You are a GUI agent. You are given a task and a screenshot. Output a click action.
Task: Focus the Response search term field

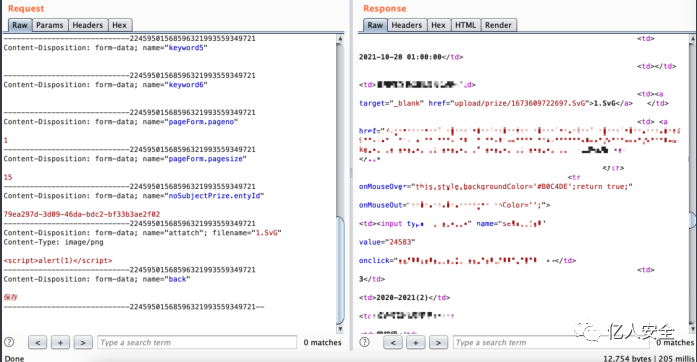(x=550, y=342)
